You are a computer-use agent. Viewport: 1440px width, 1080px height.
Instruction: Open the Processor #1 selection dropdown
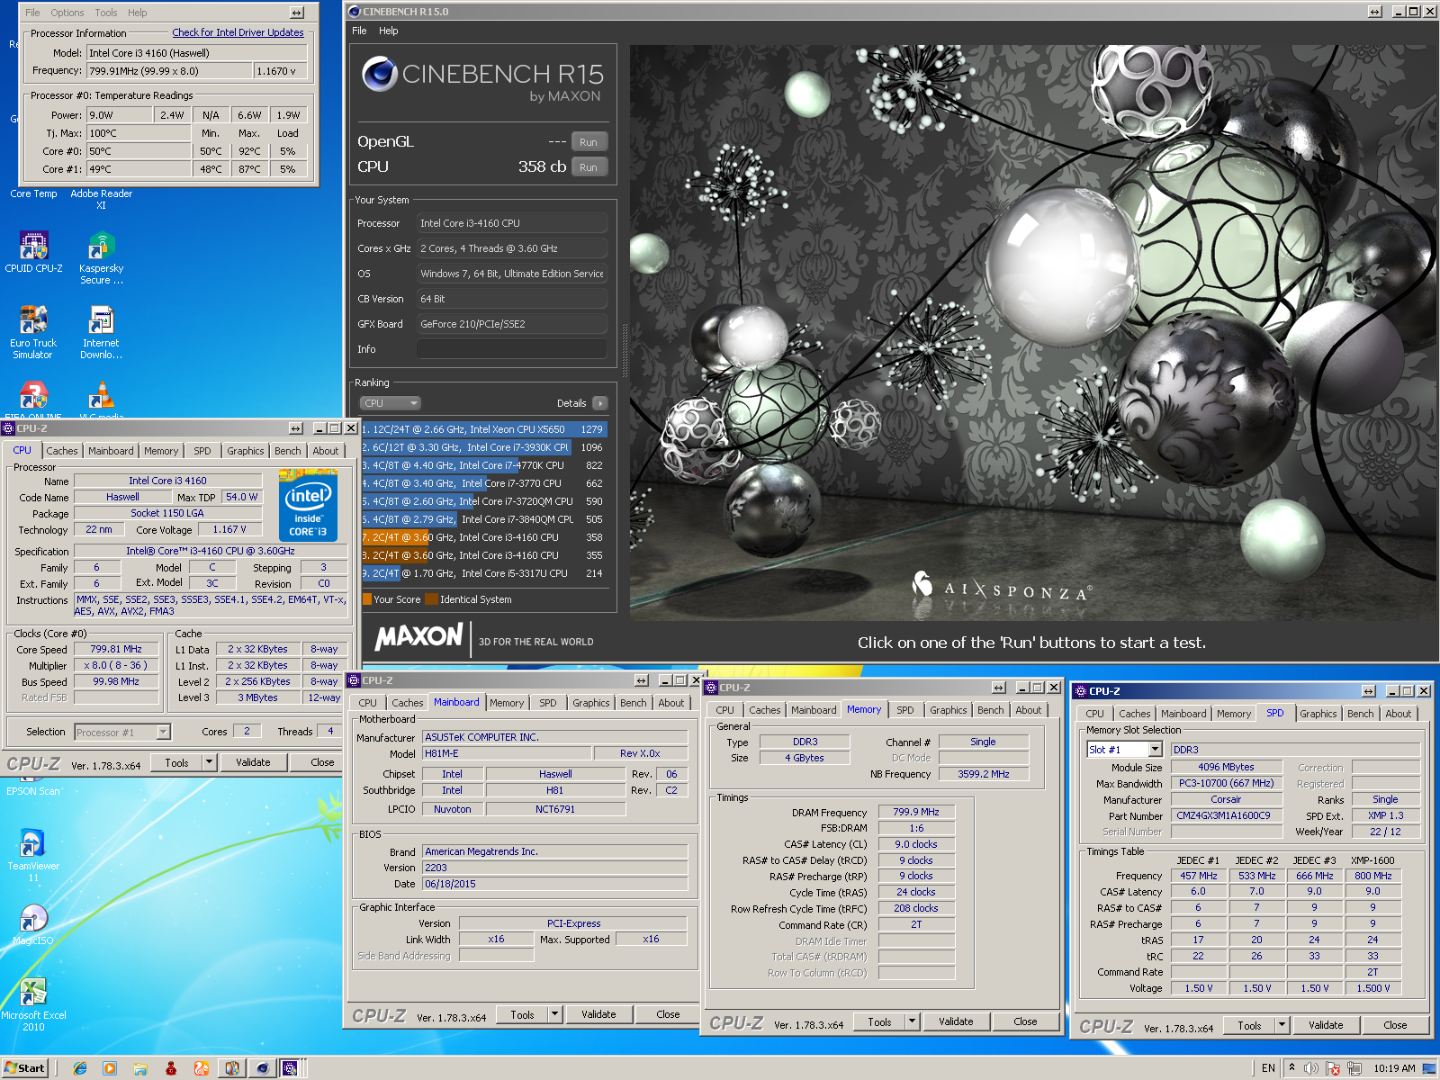pyautogui.click(x=163, y=732)
